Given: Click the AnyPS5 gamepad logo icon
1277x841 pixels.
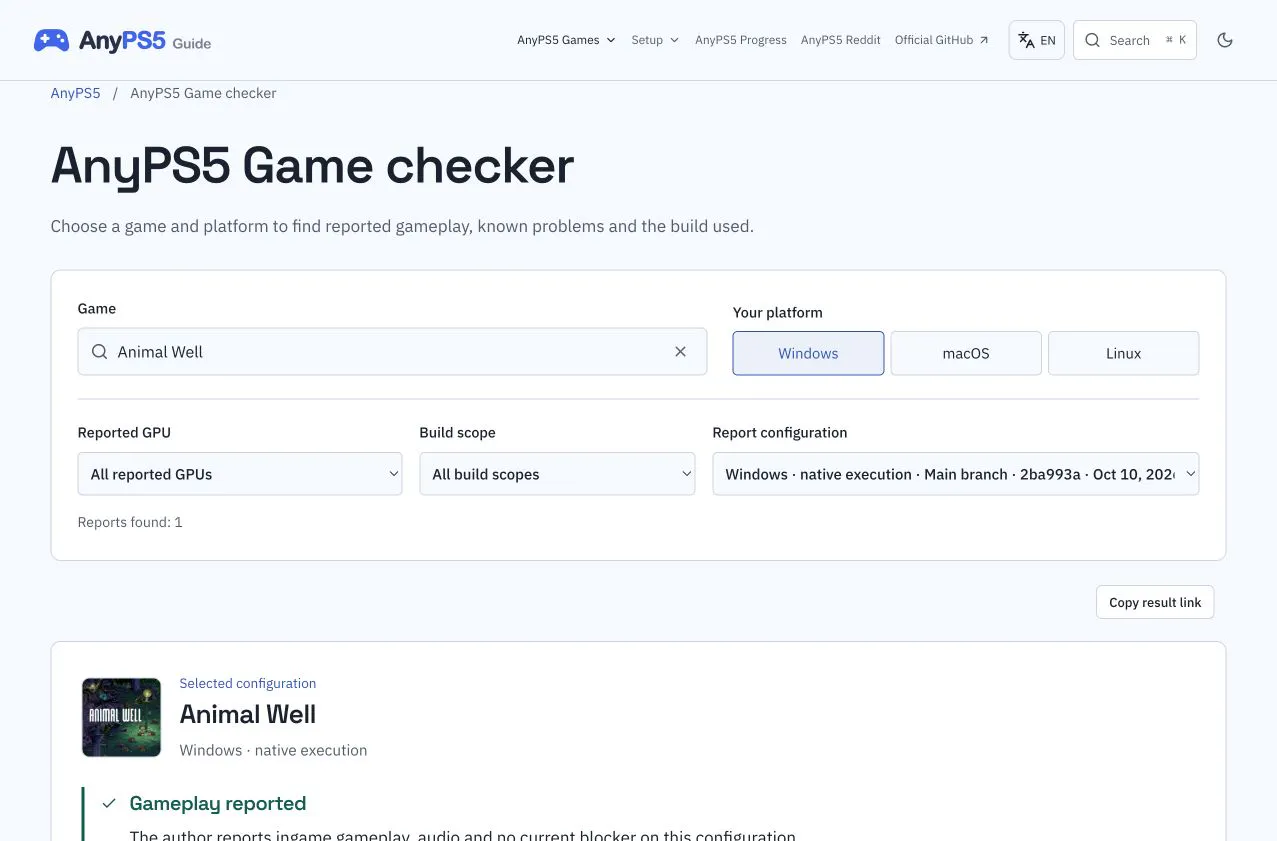Looking at the screenshot, I should 52,40.
